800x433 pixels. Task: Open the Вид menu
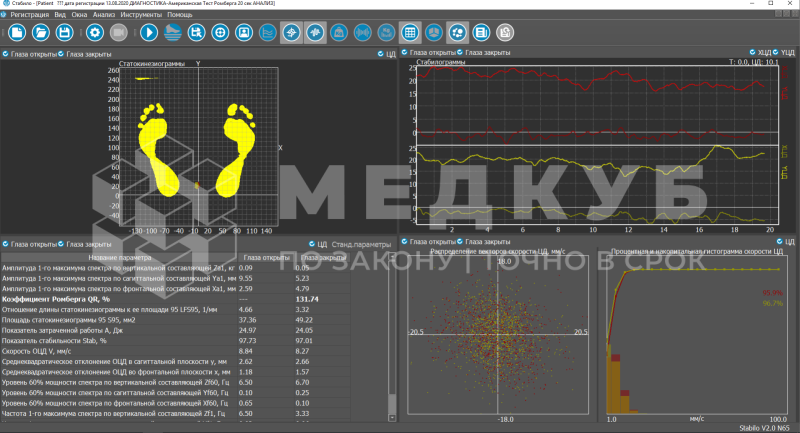(60, 15)
